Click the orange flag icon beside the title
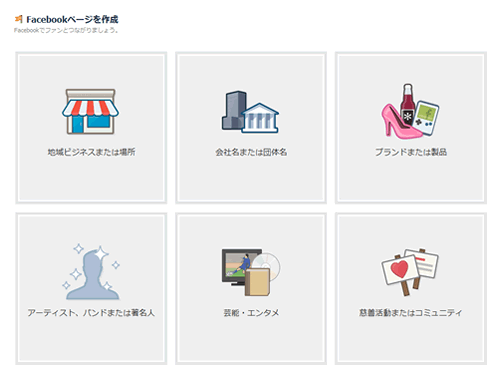This screenshot has height=380, width=500. pyautogui.click(x=19, y=19)
